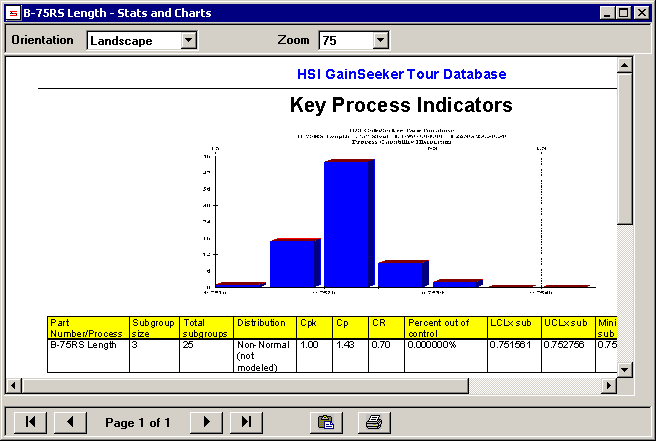Expand the Zoom level dropdown

[379, 40]
